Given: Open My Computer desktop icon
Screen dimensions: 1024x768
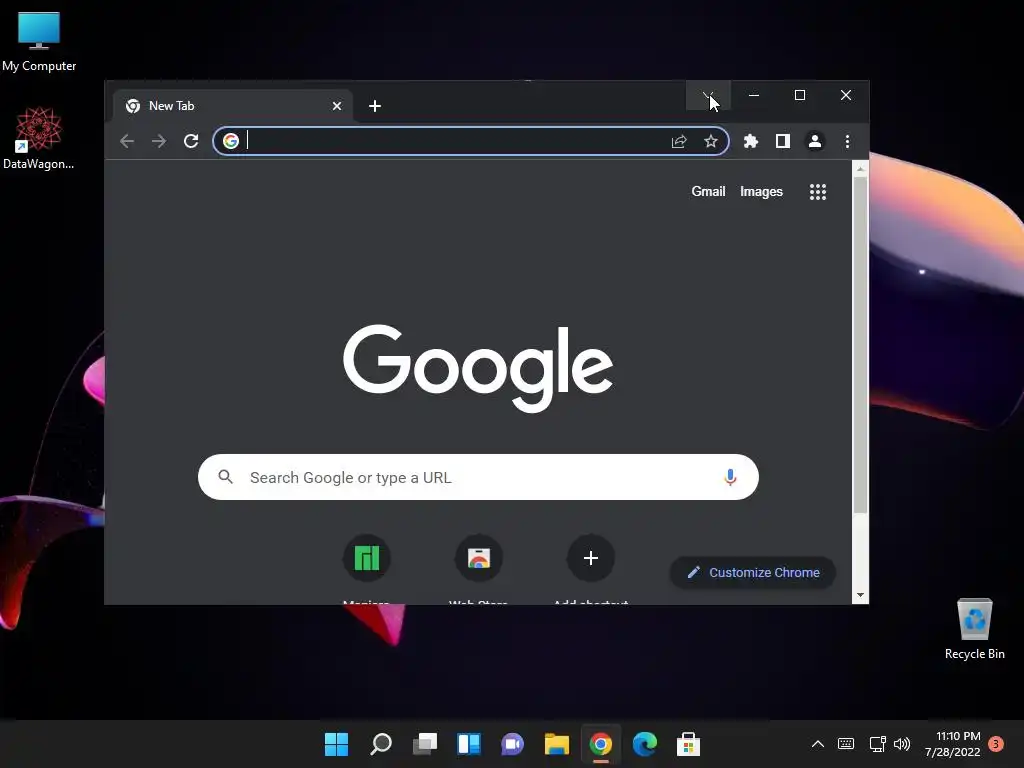Looking at the screenshot, I should (x=39, y=42).
